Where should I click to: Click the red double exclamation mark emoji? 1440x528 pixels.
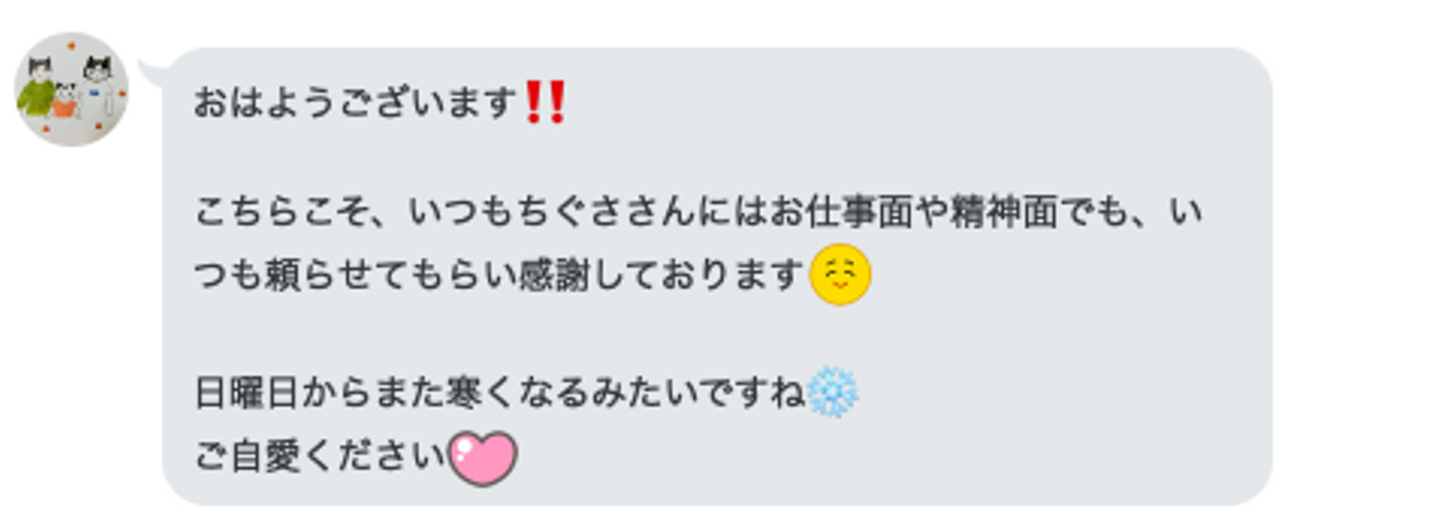pos(545,103)
